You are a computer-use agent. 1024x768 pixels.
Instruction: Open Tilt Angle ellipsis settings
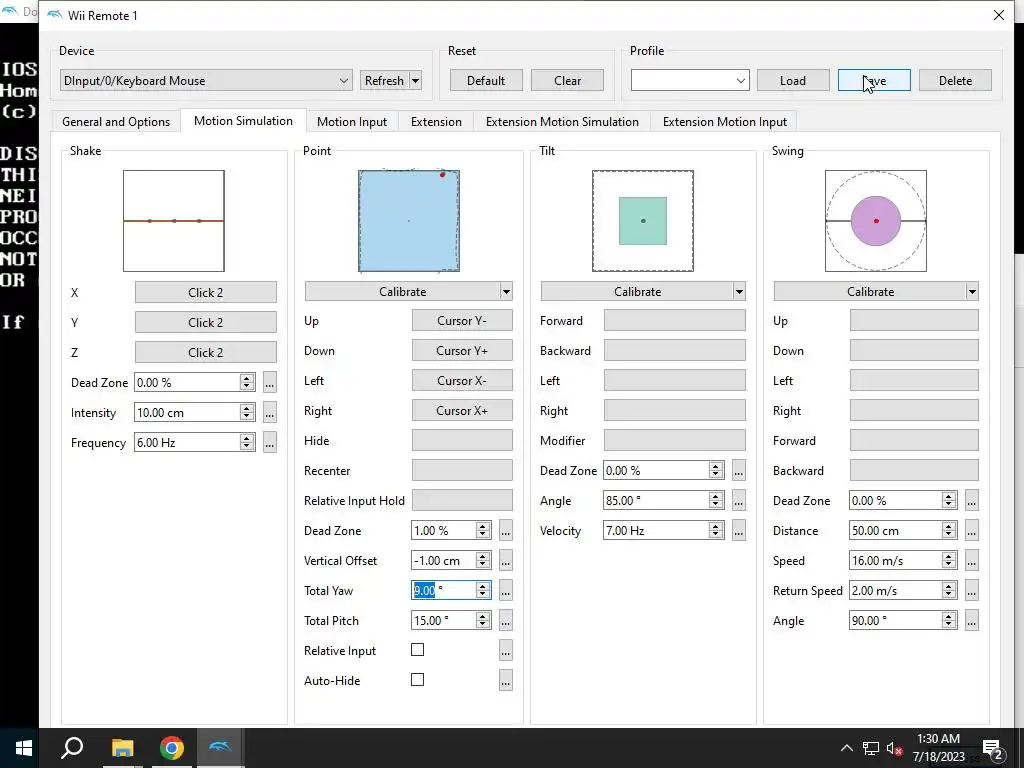[739, 501]
